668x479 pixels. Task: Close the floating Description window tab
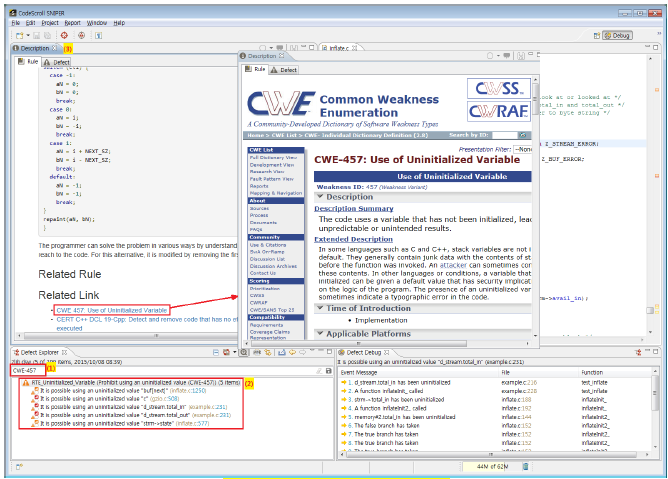282,56
